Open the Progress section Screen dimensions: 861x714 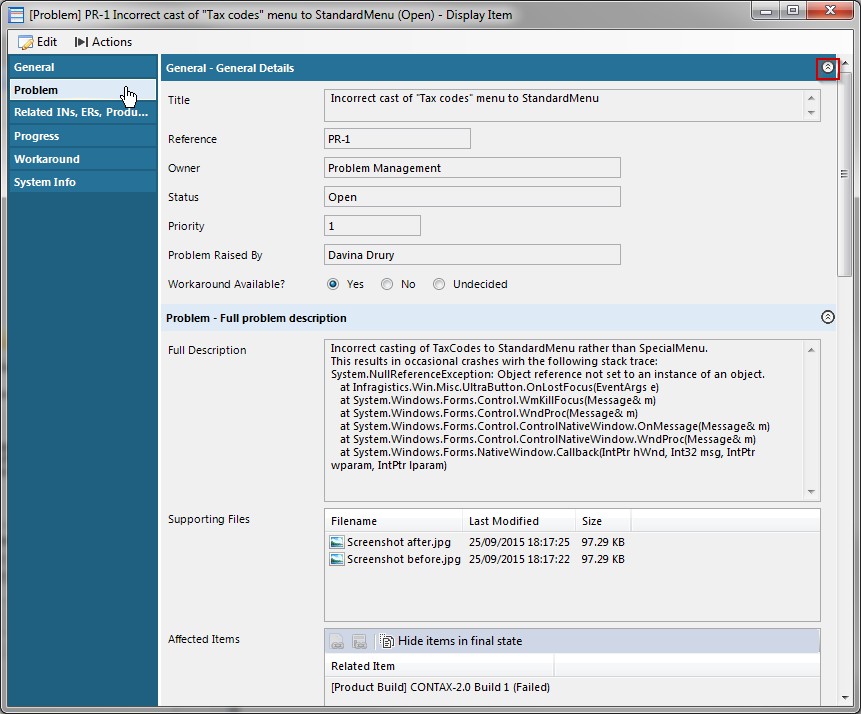pos(83,136)
